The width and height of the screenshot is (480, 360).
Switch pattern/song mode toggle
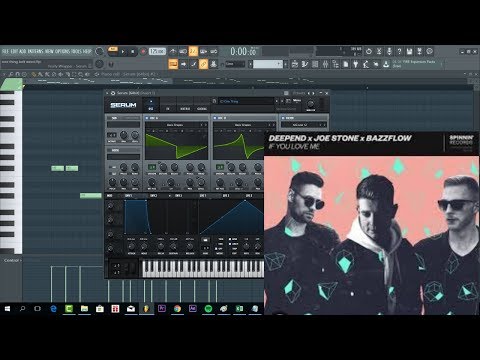click(x=113, y=50)
